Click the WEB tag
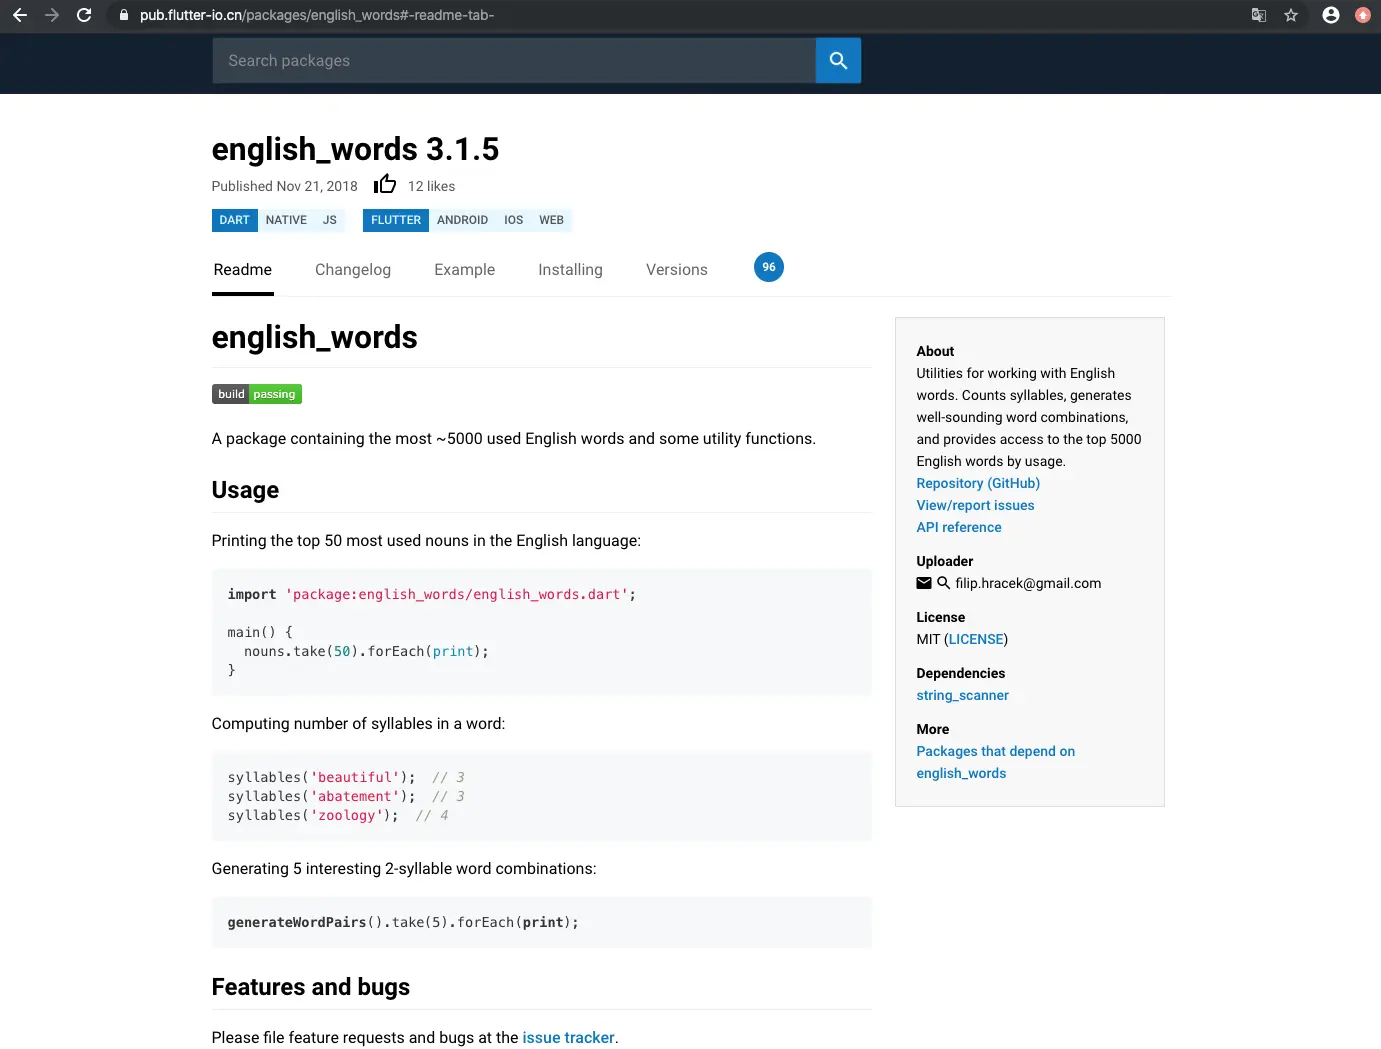Screen dimensions: 1381x1049 tap(552, 220)
